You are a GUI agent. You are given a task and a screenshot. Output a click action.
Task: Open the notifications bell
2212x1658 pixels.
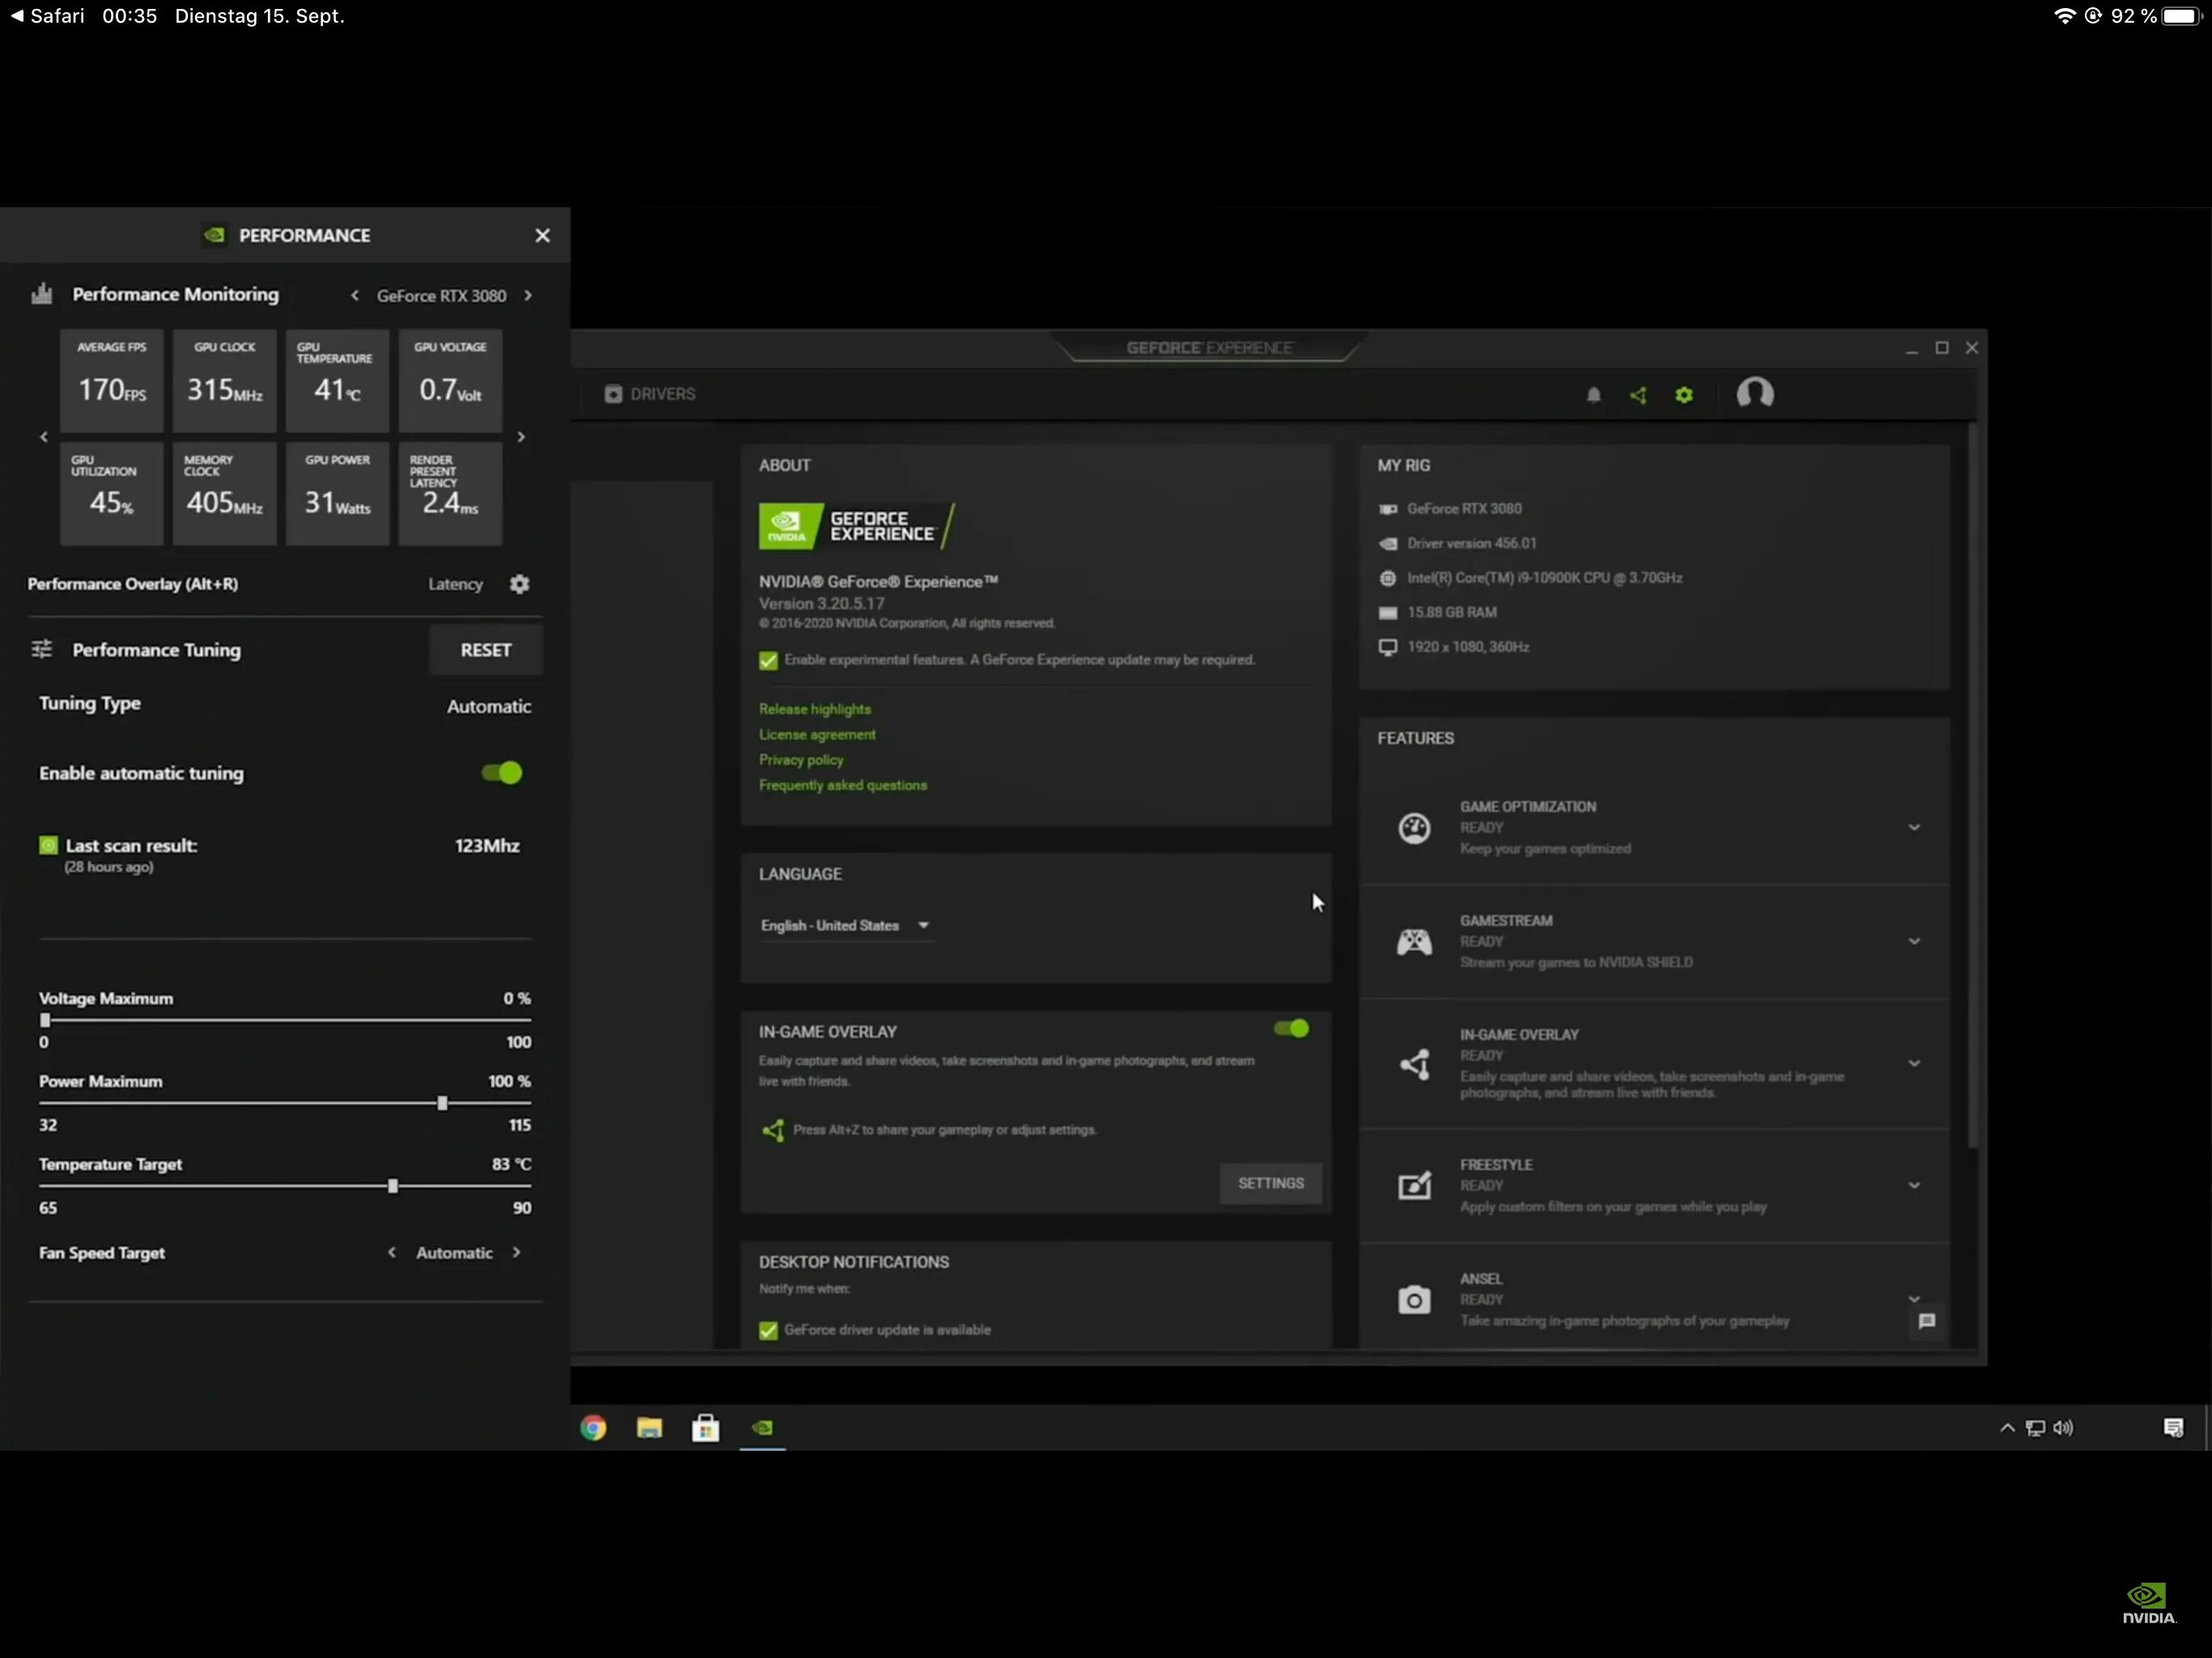pos(1593,395)
